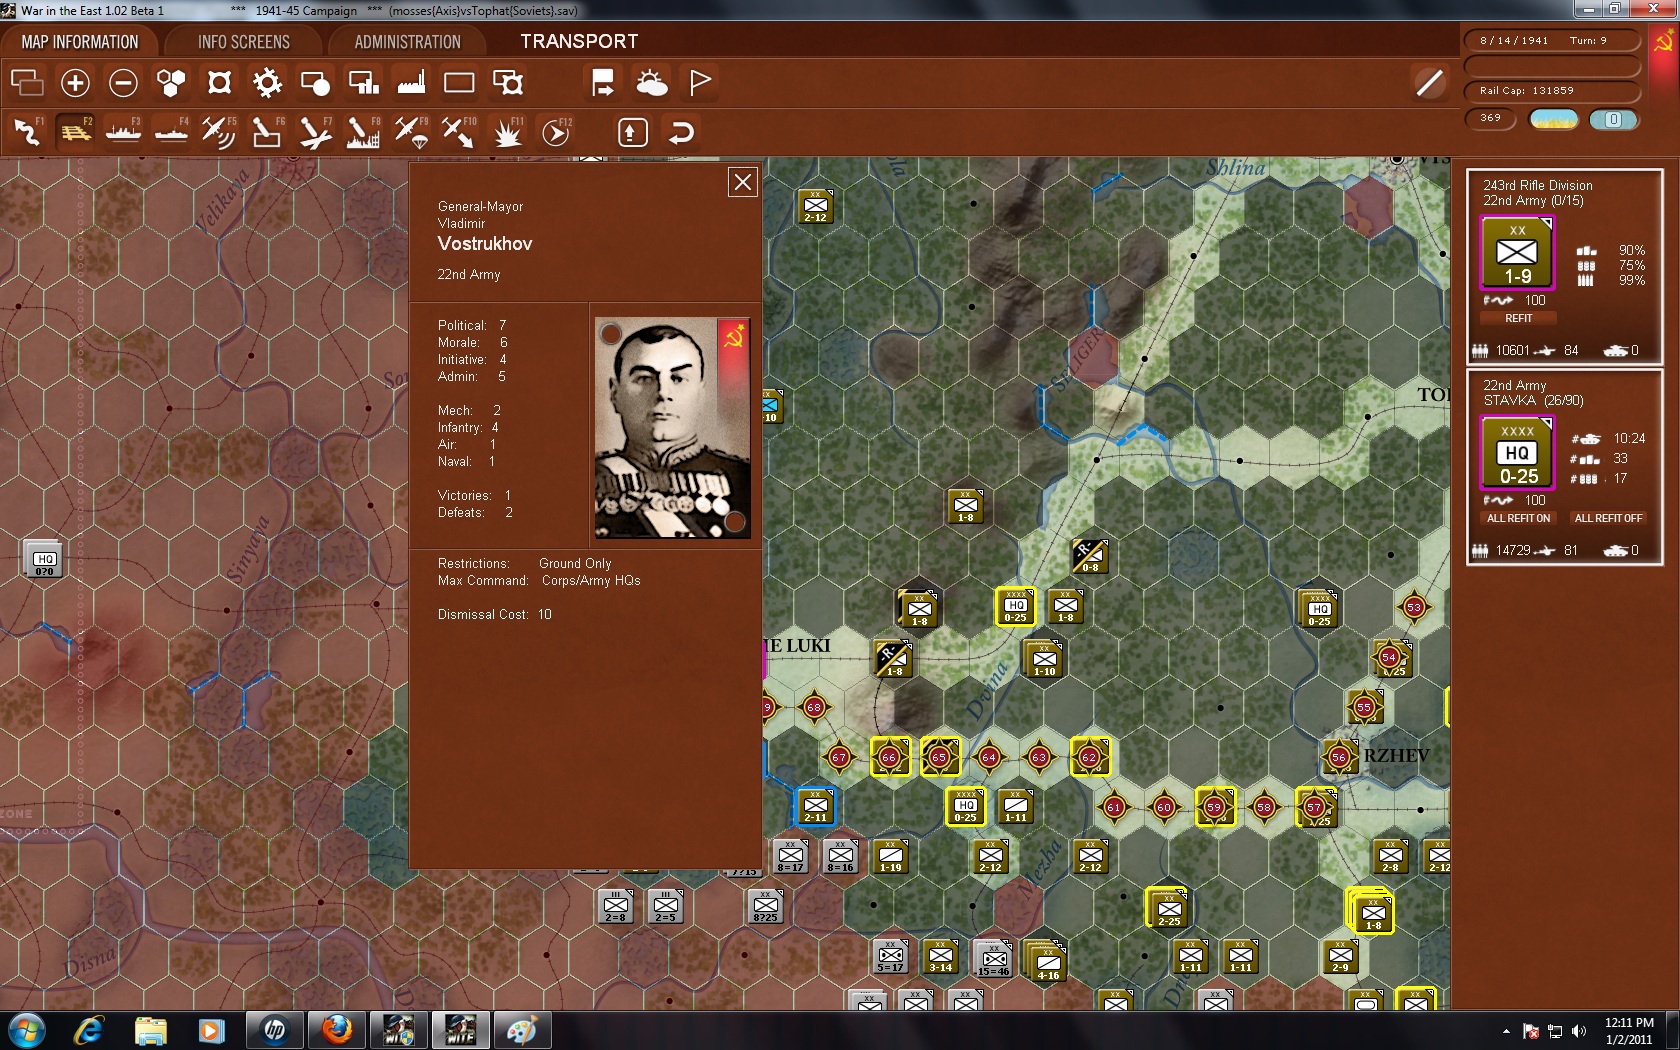Select fortified hex marker 53 on map

pyautogui.click(x=1414, y=607)
